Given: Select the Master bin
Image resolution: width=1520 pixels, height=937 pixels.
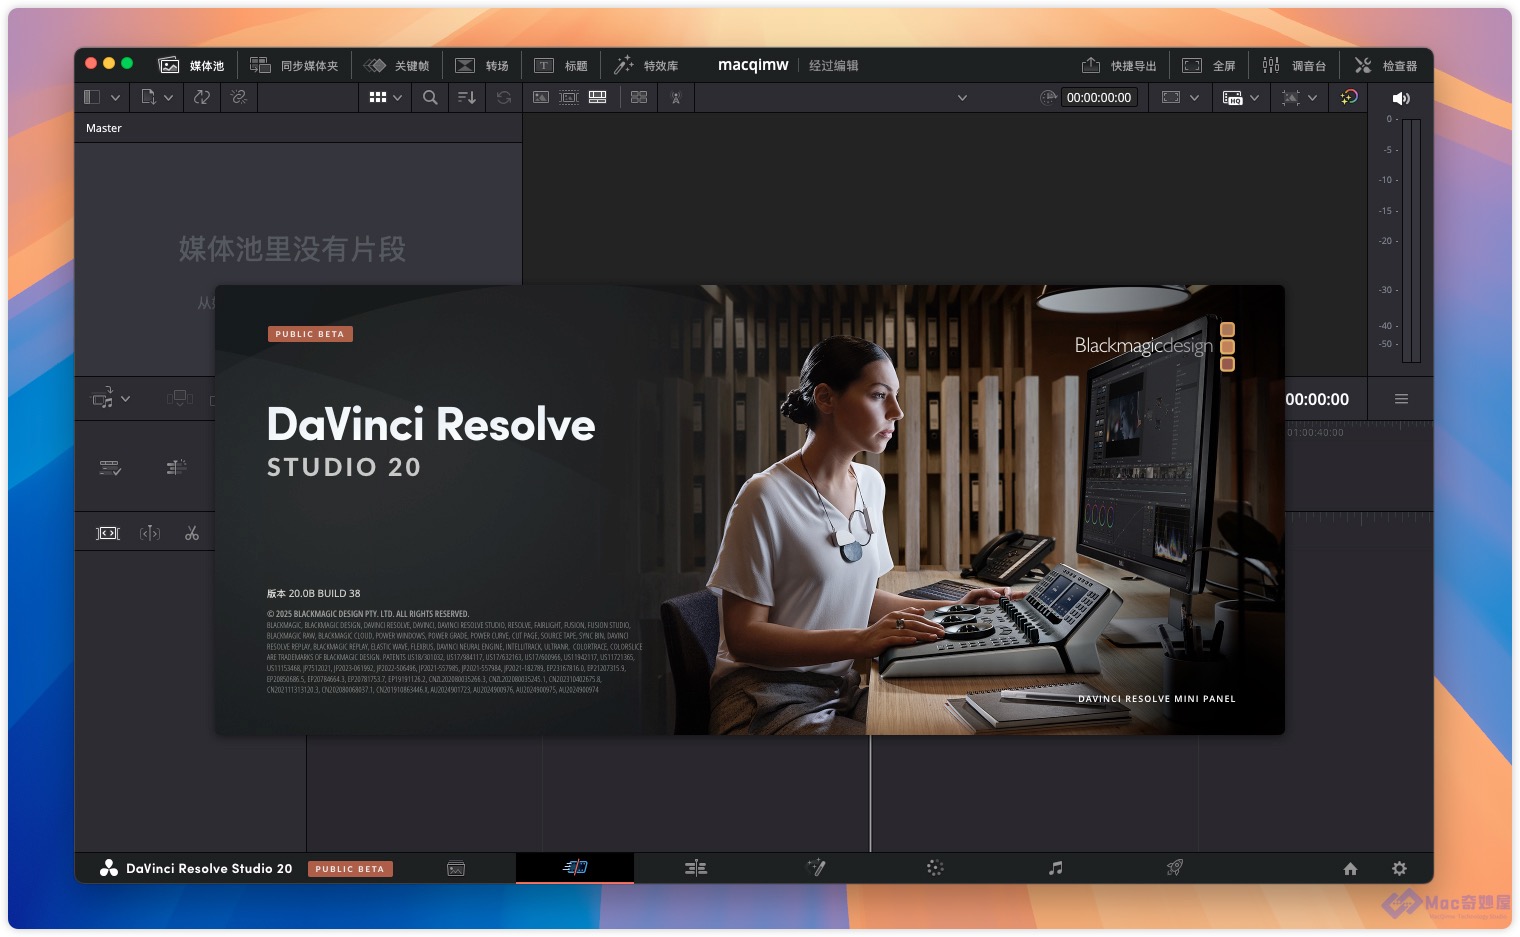Looking at the screenshot, I should [x=104, y=128].
